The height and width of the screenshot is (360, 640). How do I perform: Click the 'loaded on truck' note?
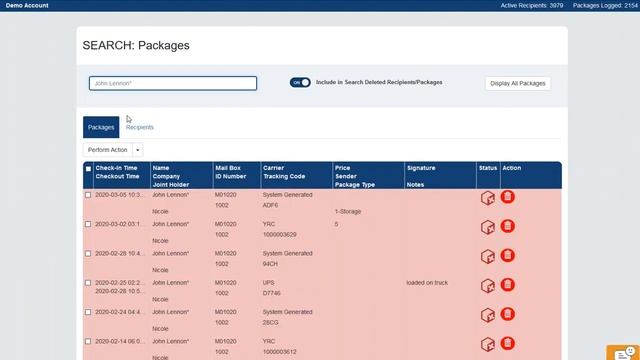click(427, 282)
